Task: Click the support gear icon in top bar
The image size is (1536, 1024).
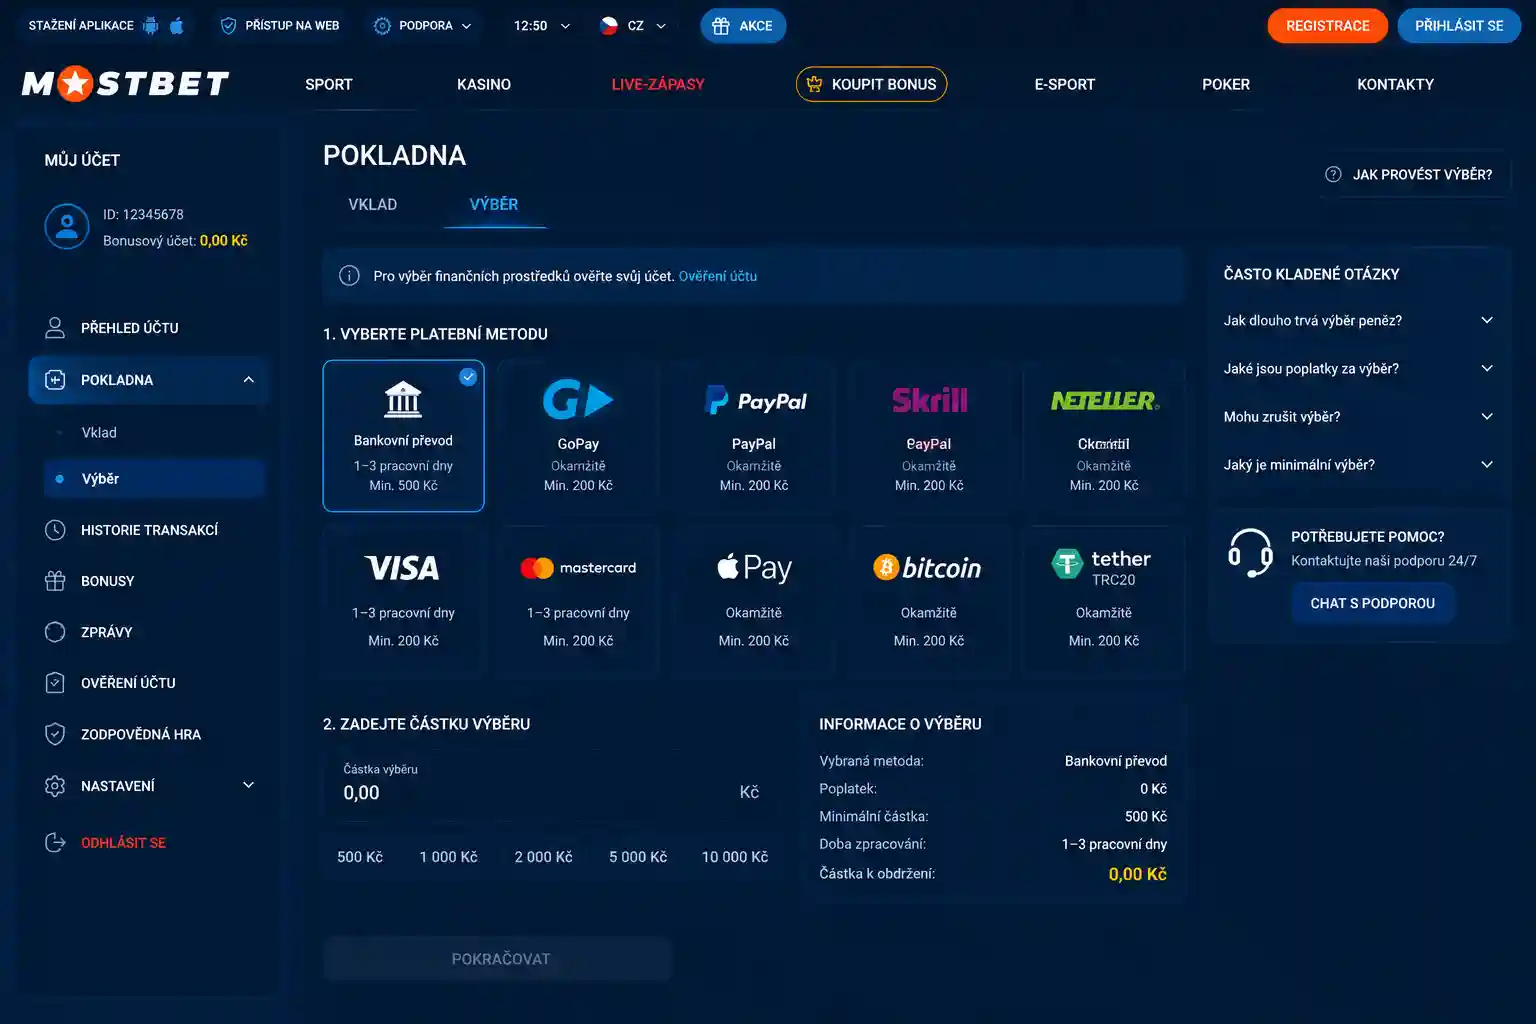Action: tap(382, 26)
